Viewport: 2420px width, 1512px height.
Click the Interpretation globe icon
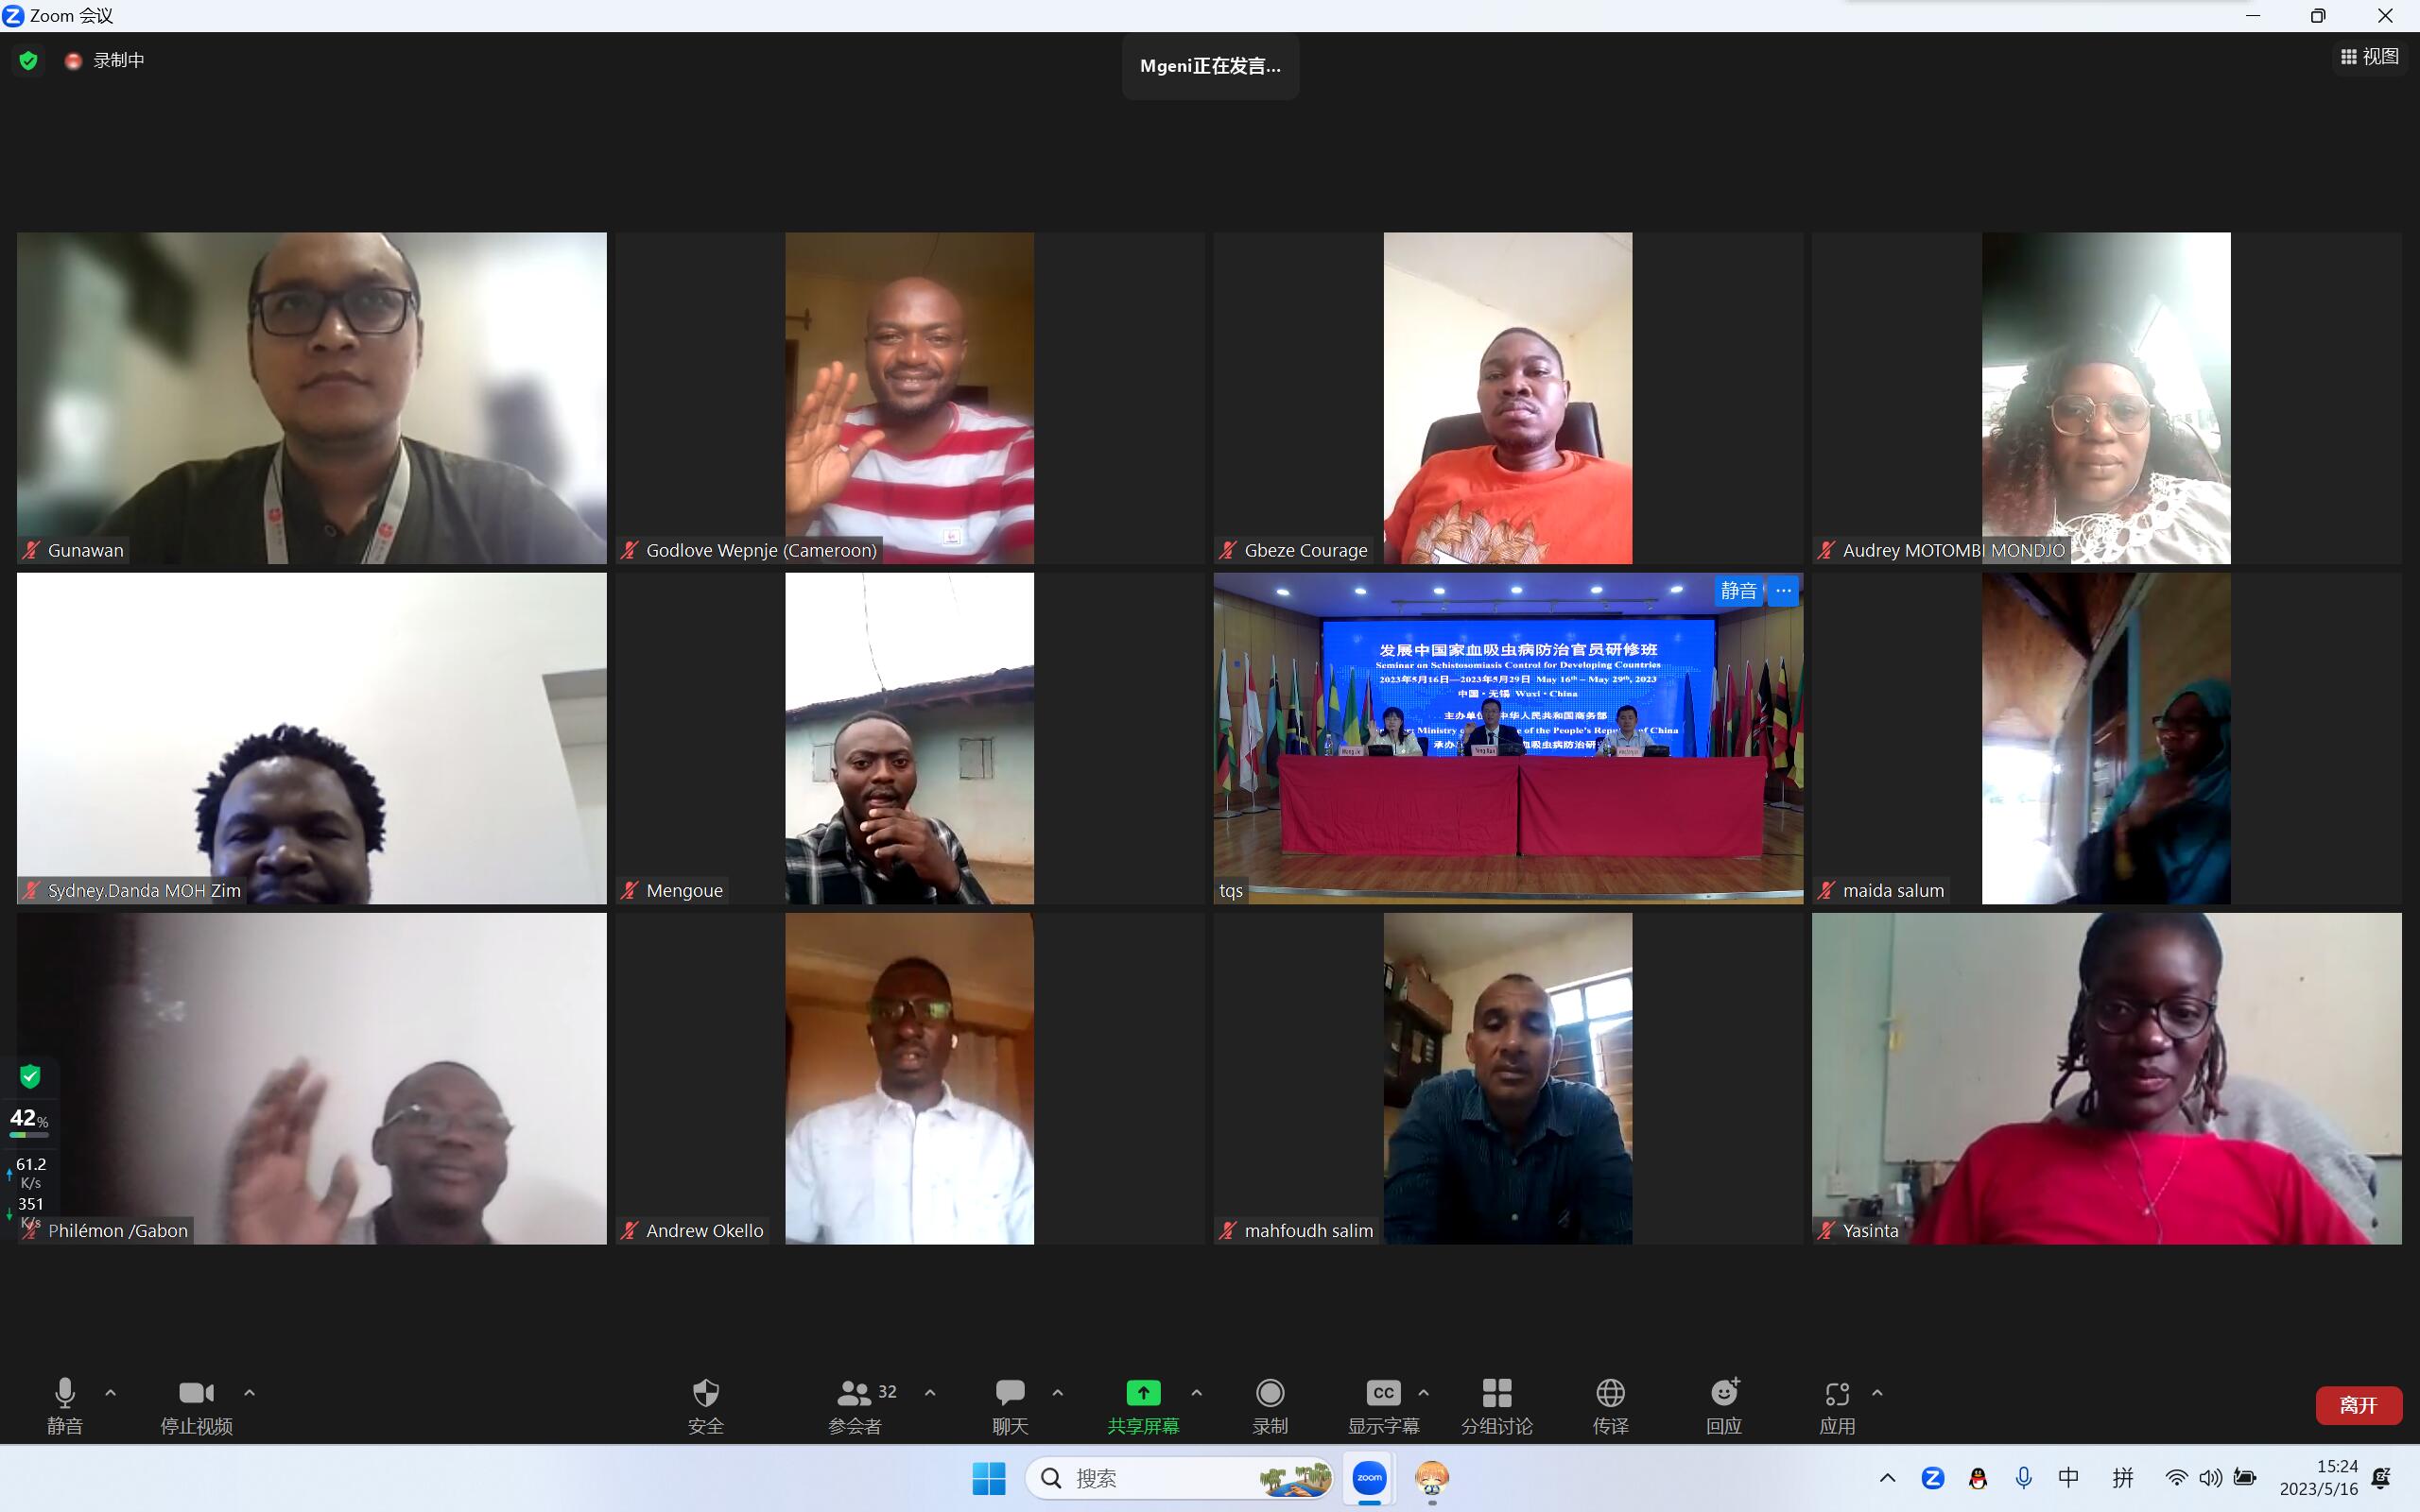pos(1609,1393)
